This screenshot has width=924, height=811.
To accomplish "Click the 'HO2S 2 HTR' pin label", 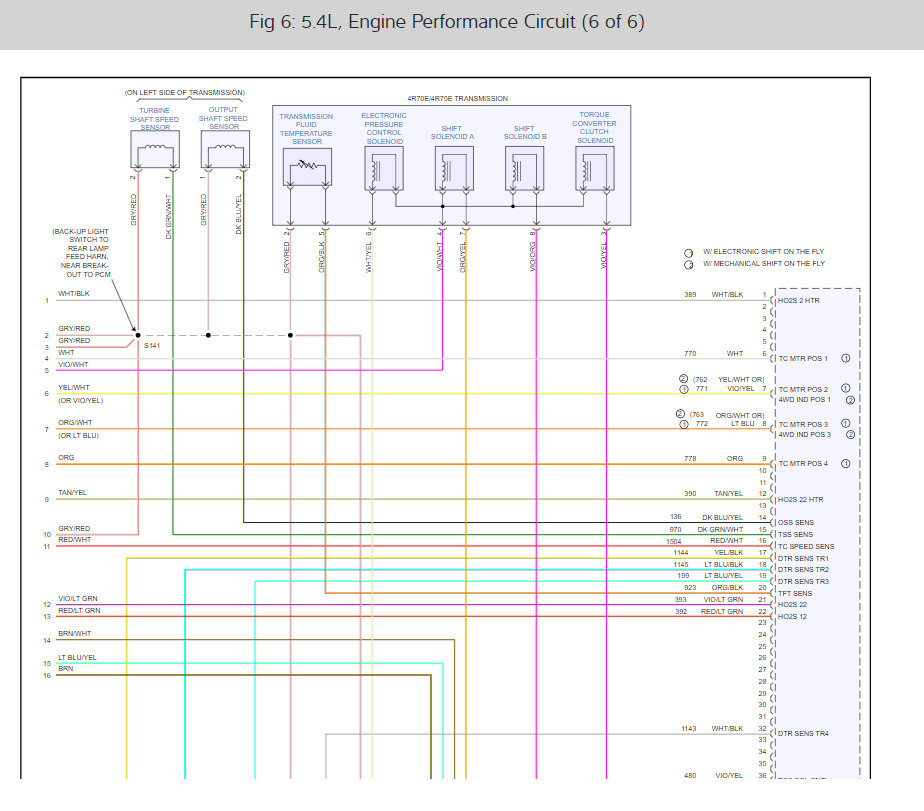I will tap(798, 301).
